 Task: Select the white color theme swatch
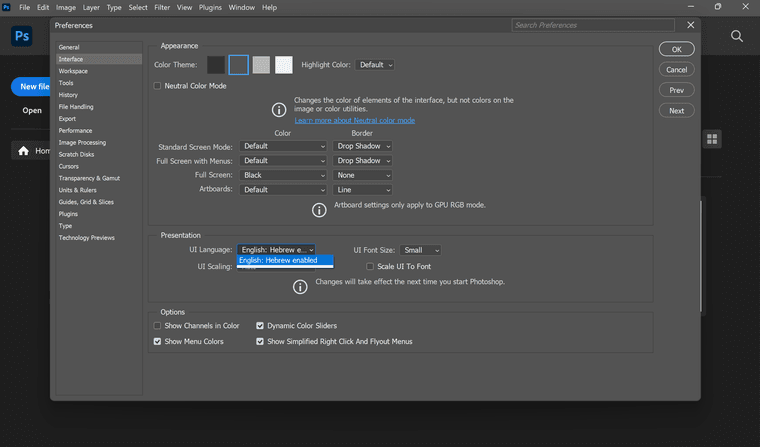tap(284, 64)
